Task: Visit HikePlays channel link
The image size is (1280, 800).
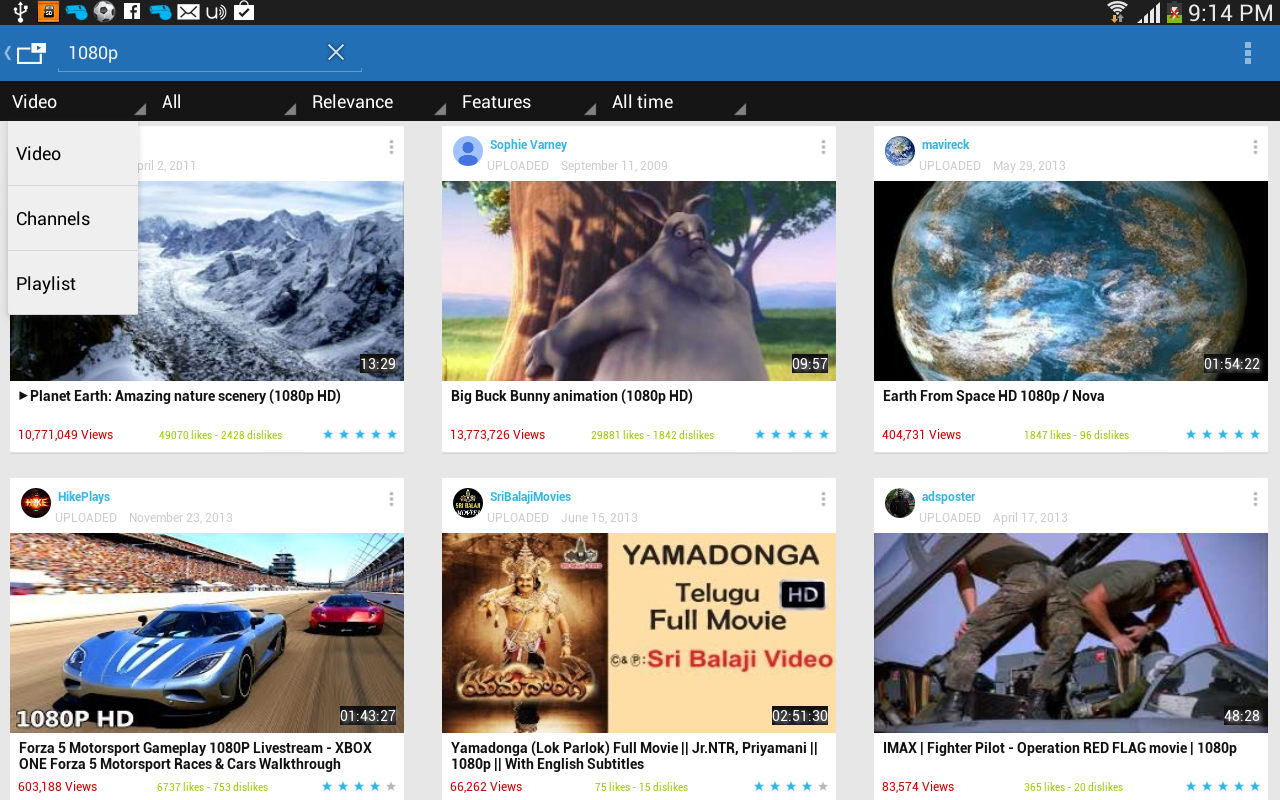Action: tap(84, 497)
